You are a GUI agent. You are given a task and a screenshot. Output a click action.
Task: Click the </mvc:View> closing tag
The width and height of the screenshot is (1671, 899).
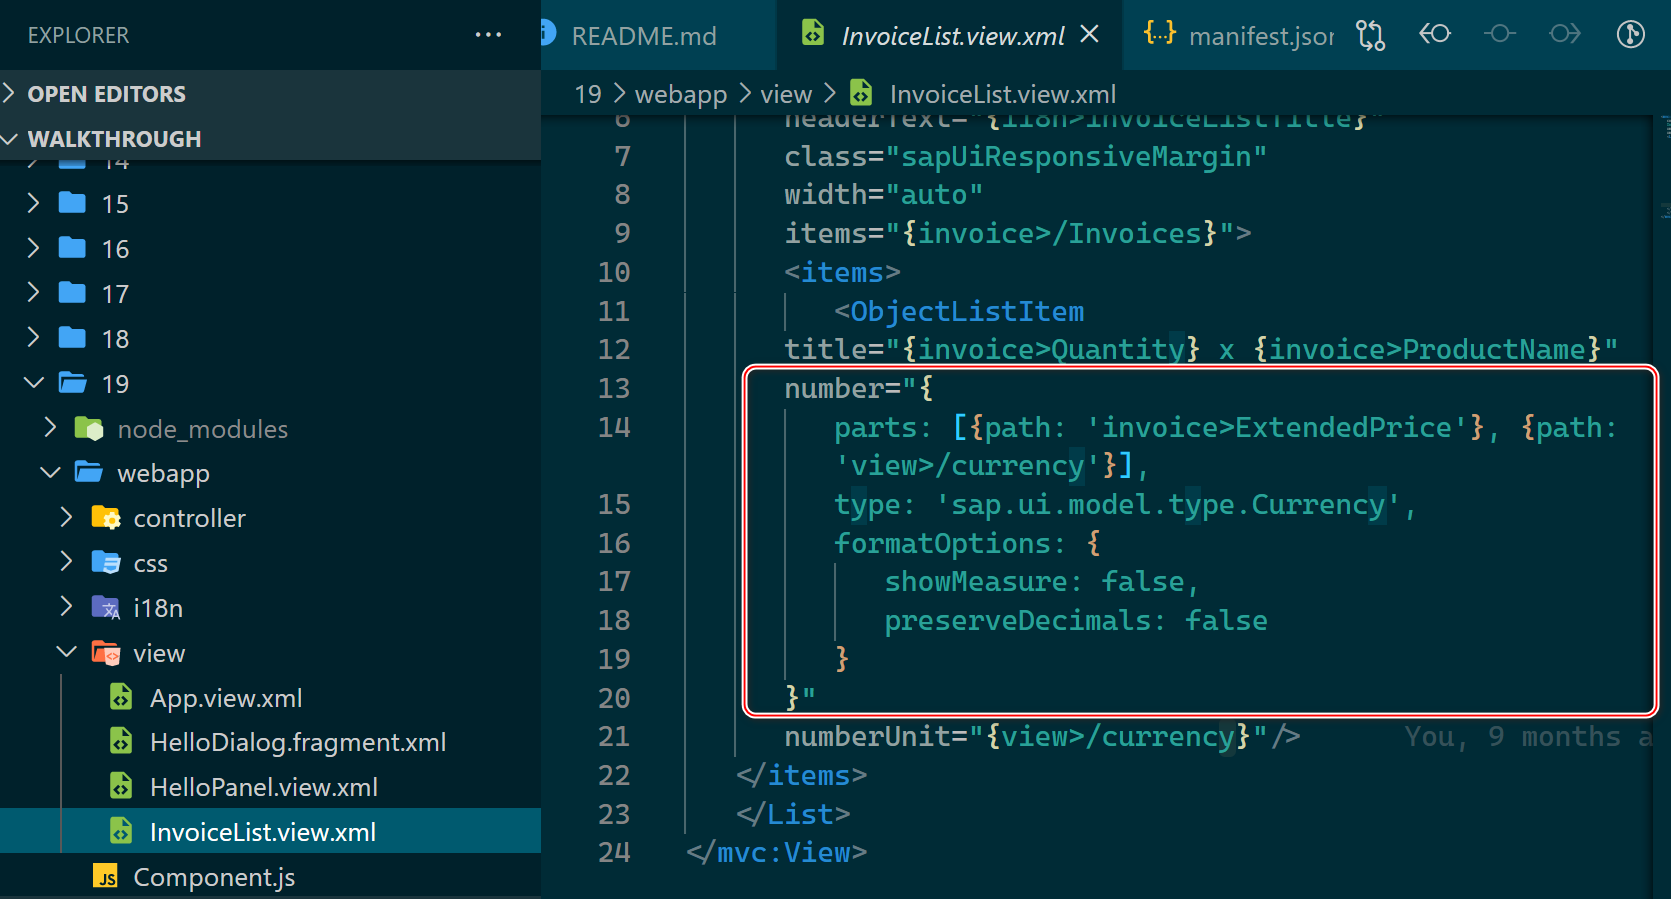coord(777,852)
